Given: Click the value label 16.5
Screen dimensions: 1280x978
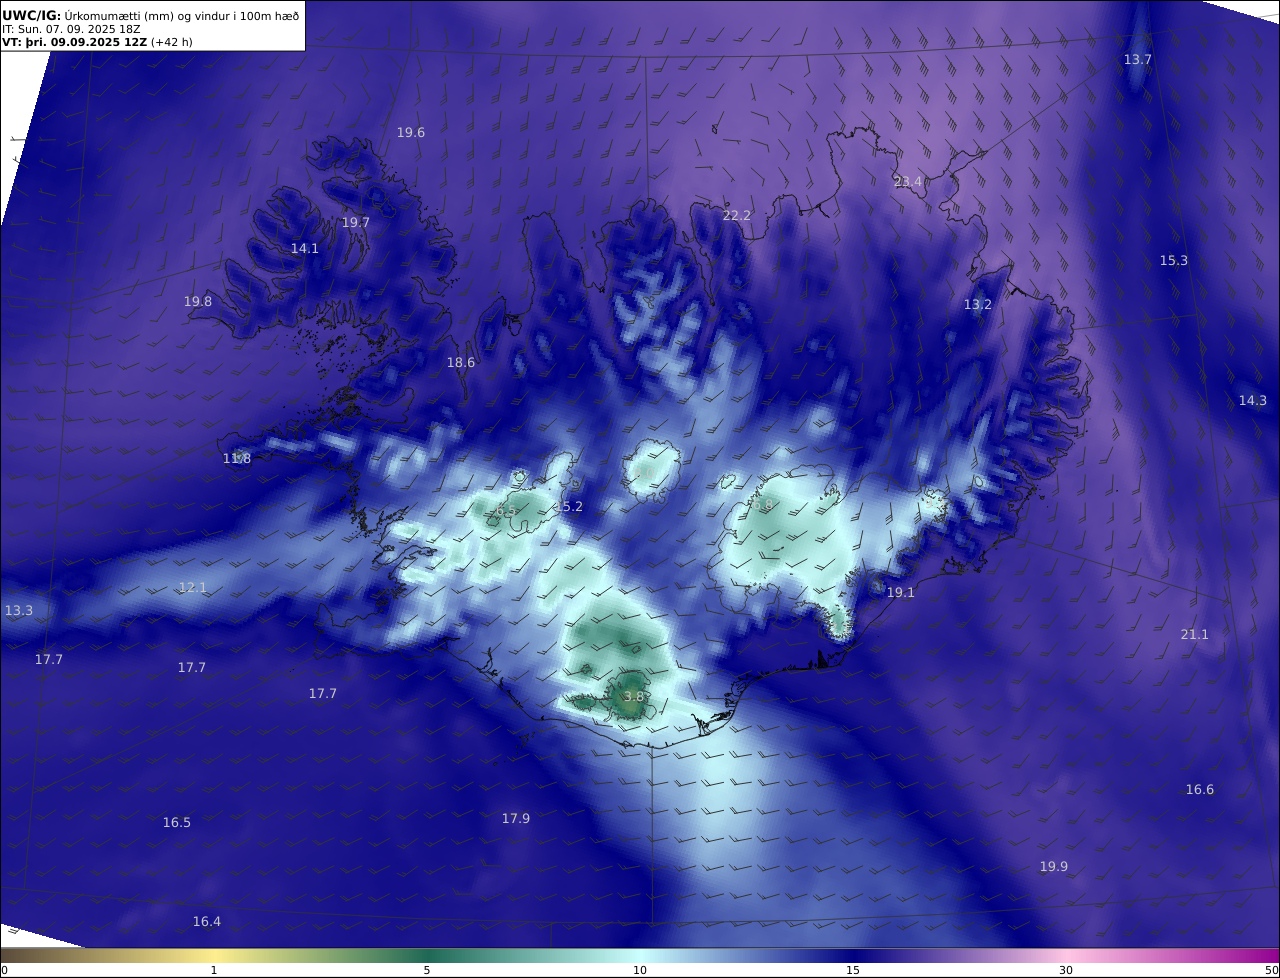Looking at the screenshot, I should [x=177, y=823].
